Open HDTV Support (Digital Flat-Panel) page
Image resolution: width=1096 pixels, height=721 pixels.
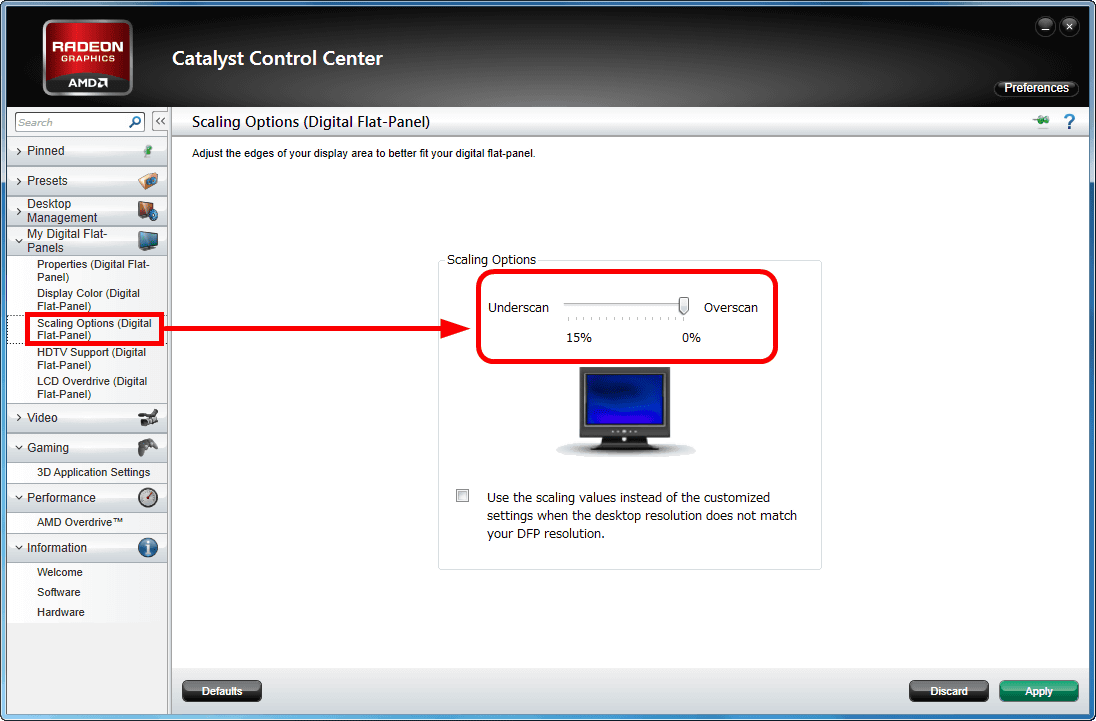point(92,358)
